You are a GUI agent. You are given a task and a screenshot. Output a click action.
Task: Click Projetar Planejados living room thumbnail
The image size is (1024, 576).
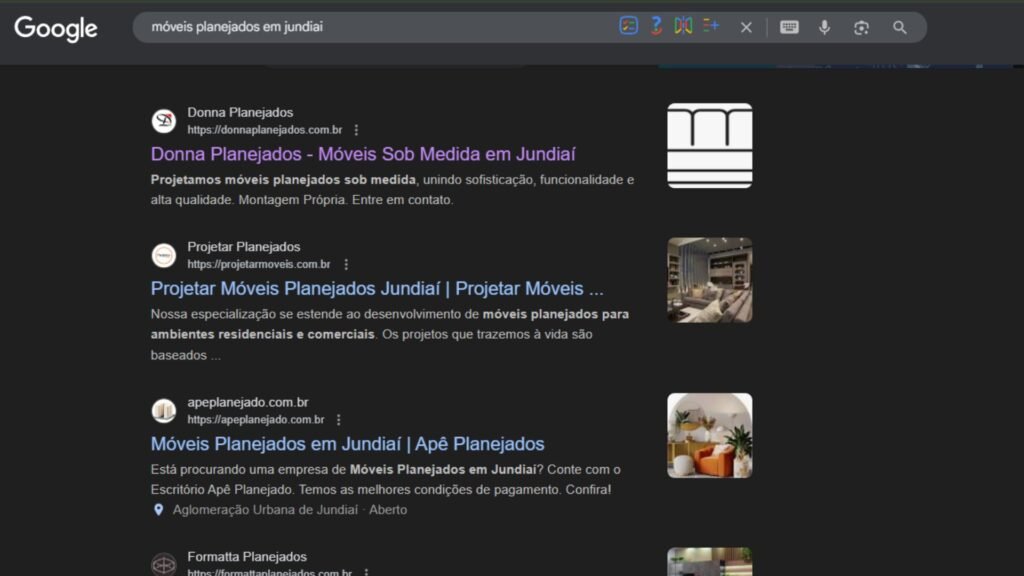pyautogui.click(x=709, y=280)
